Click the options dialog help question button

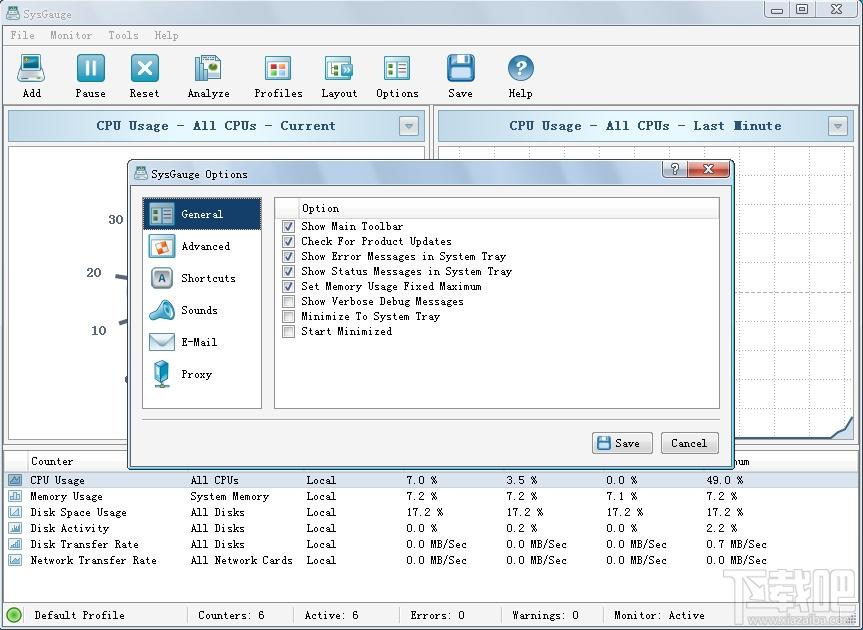(x=675, y=169)
